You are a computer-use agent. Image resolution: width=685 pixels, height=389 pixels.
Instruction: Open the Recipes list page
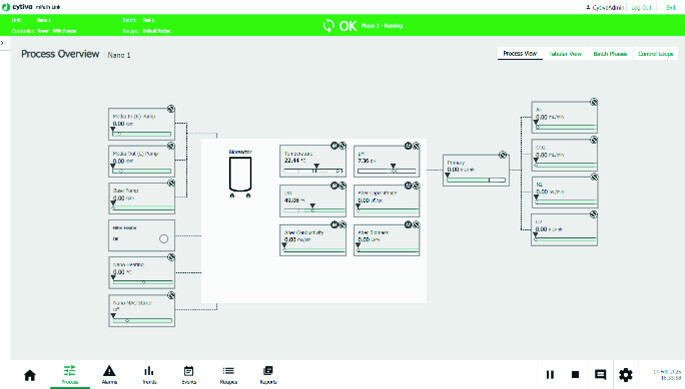[x=228, y=375]
